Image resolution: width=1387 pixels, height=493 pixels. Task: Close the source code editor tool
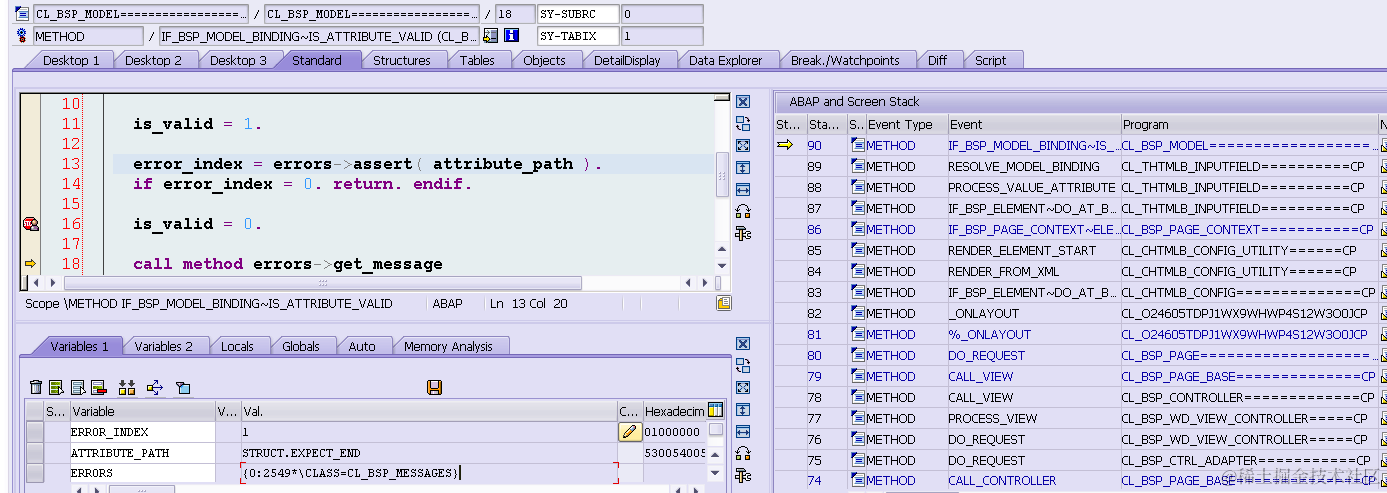[743, 102]
